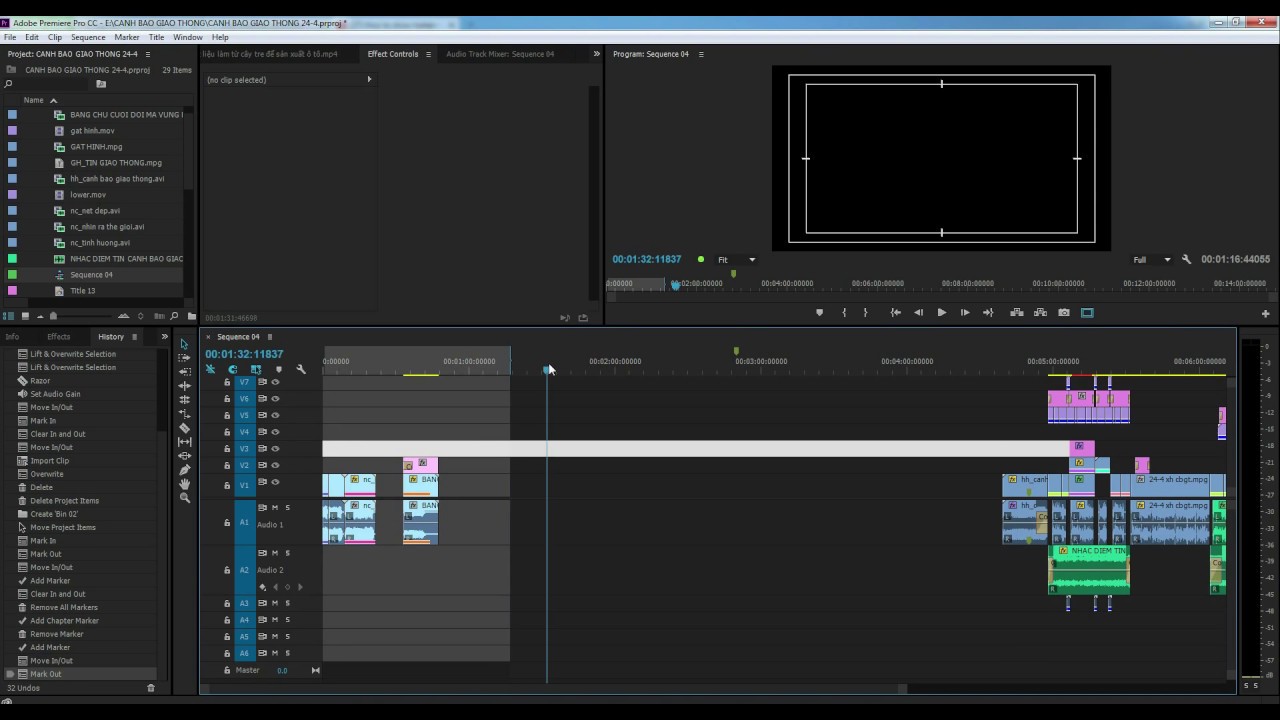Screen dimensions: 1280x720
Task: Select the Set Audio Gain history state
Action: (55, 394)
